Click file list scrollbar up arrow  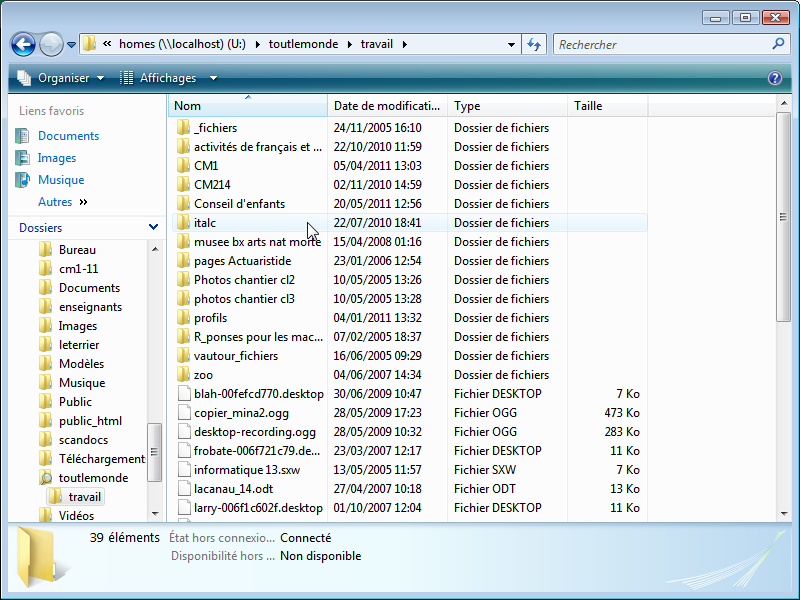click(784, 104)
